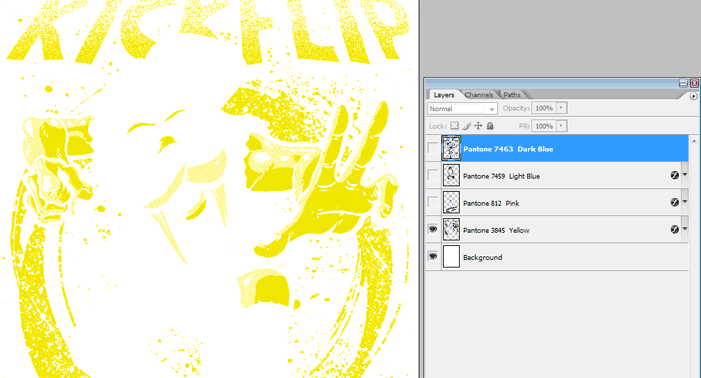The width and height of the screenshot is (701, 378).
Task: Click the lock position move icon
Action: point(478,126)
